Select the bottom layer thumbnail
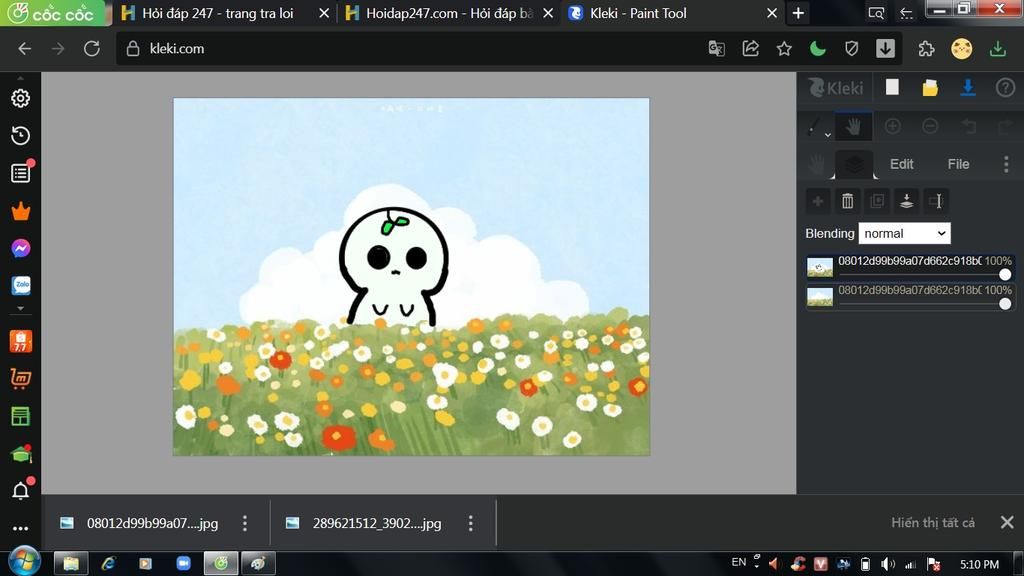This screenshot has height=576, width=1024. 820,296
